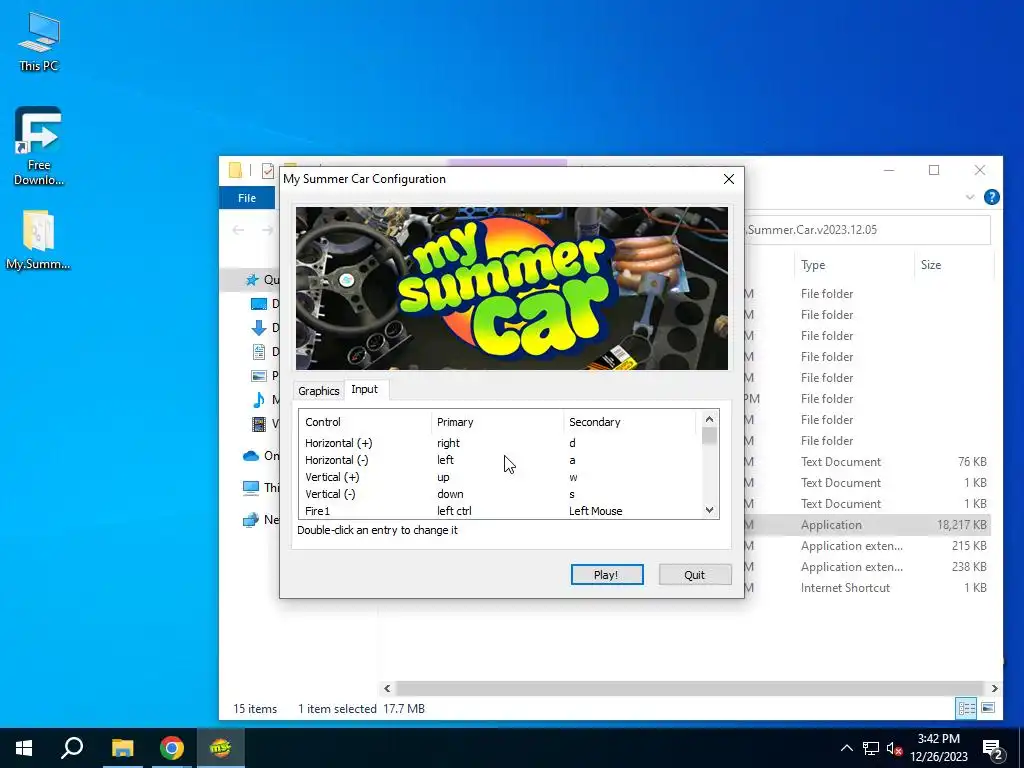Select the Desktop icon in sidebar
The height and width of the screenshot is (768, 1024).
(259, 304)
